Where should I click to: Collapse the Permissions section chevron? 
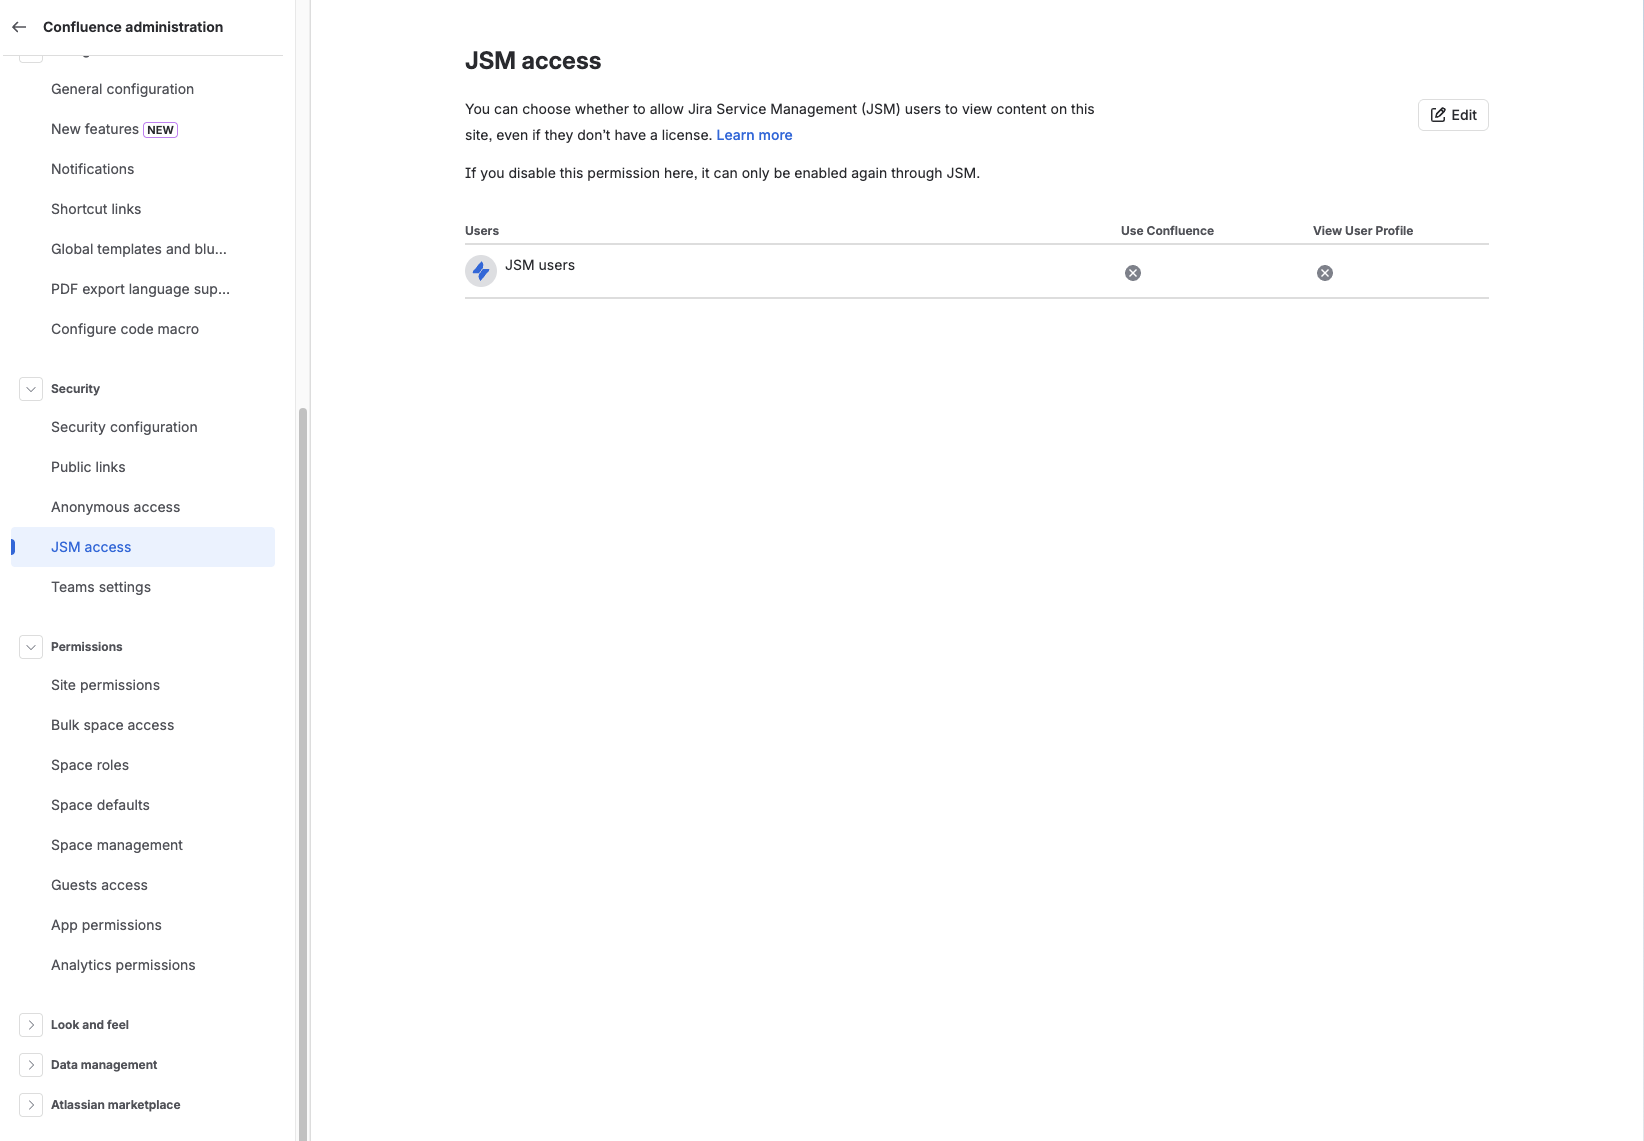click(31, 647)
